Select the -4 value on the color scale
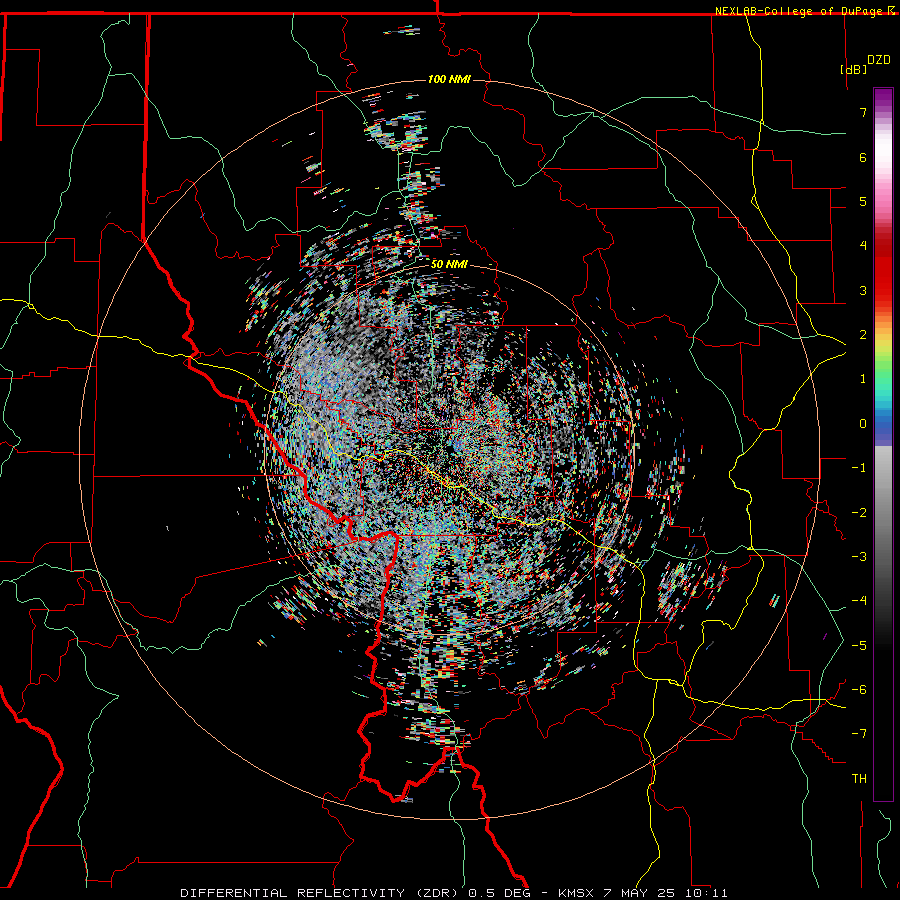Viewport: 900px width, 900px height. click(x=859, y=601)
